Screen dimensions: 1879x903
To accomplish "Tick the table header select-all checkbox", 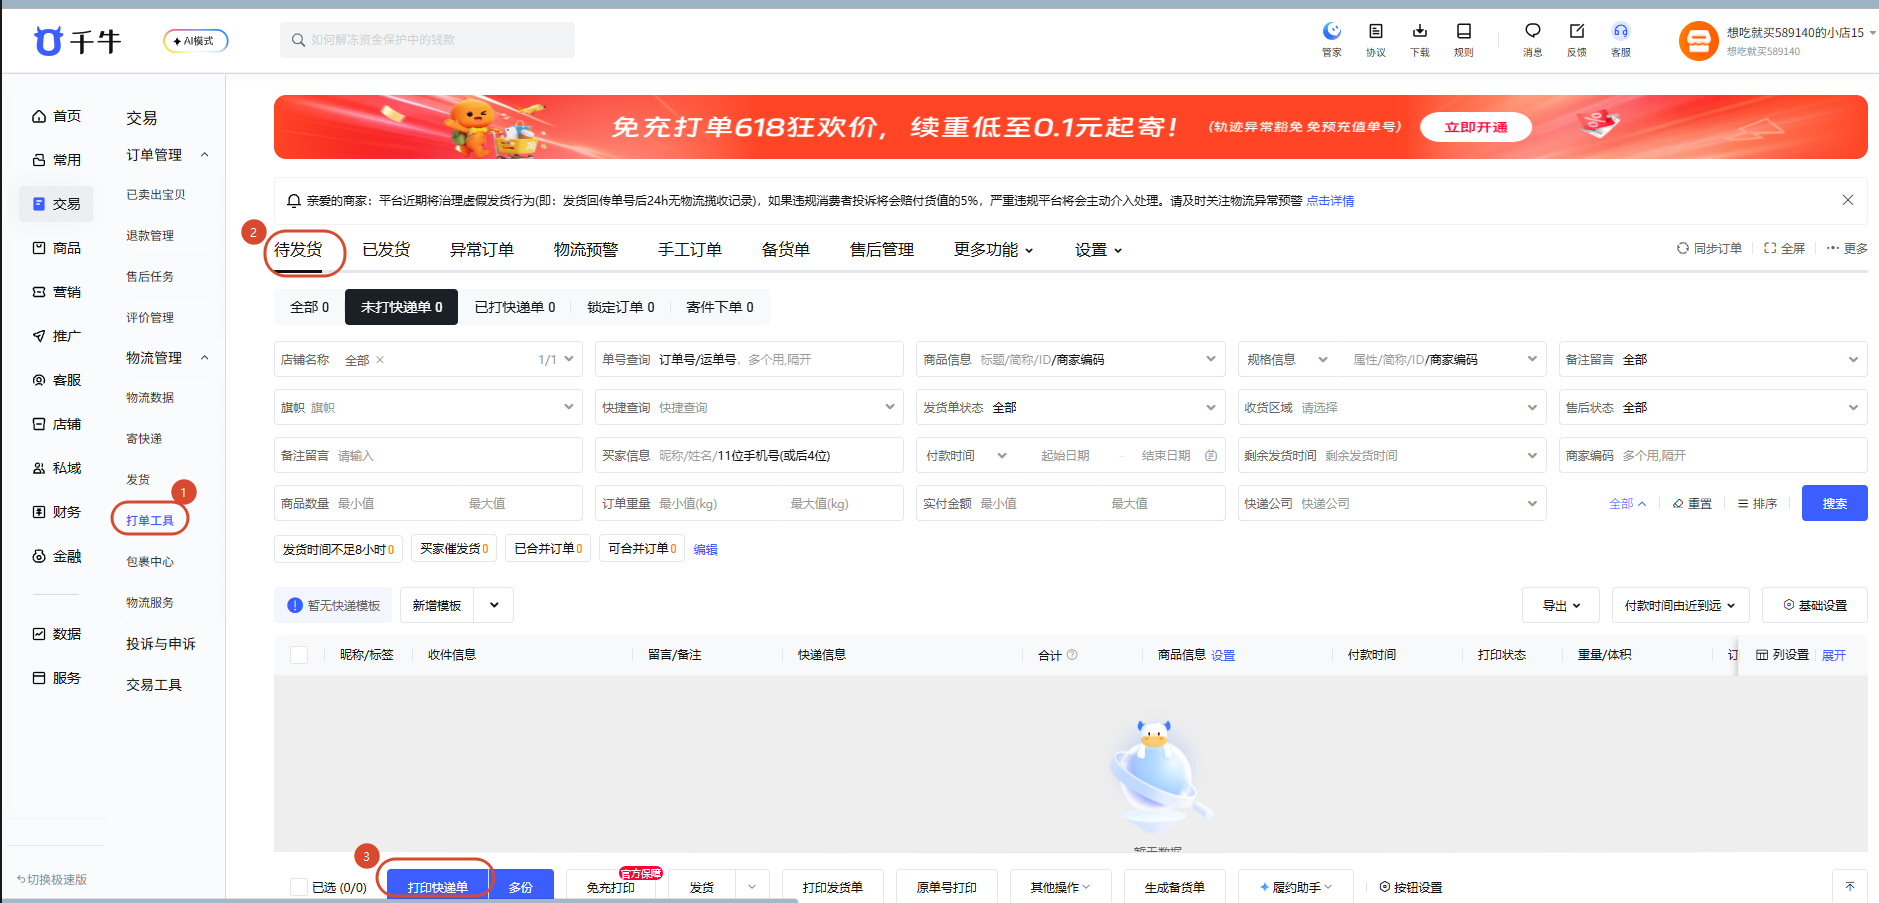I will (x=298, y=655).
